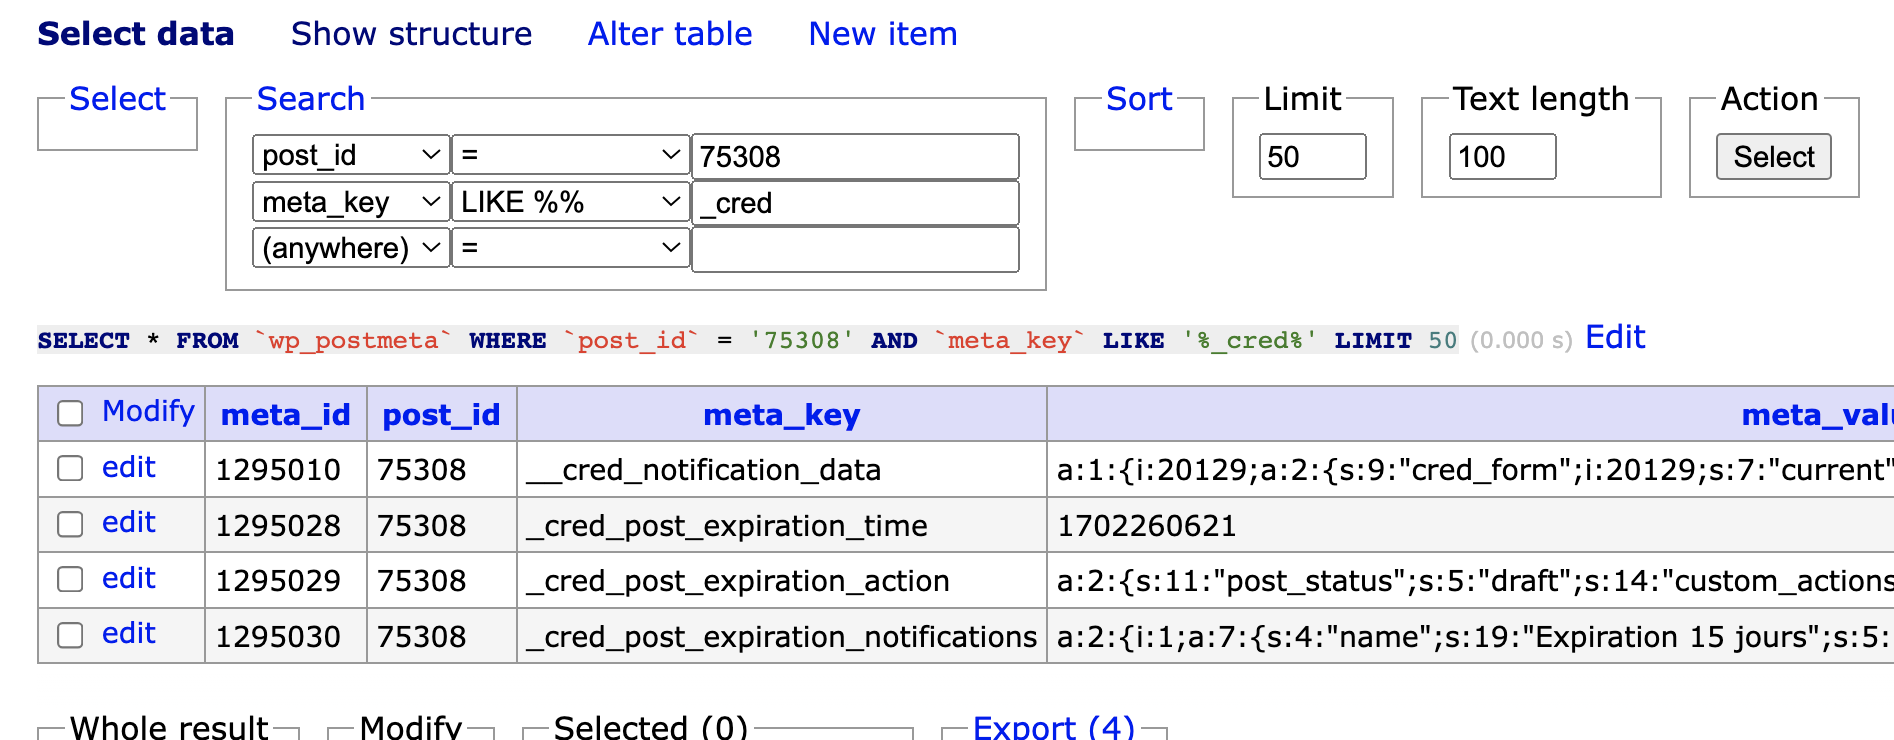Sort by the post_id column header

[x=441, y=414]
